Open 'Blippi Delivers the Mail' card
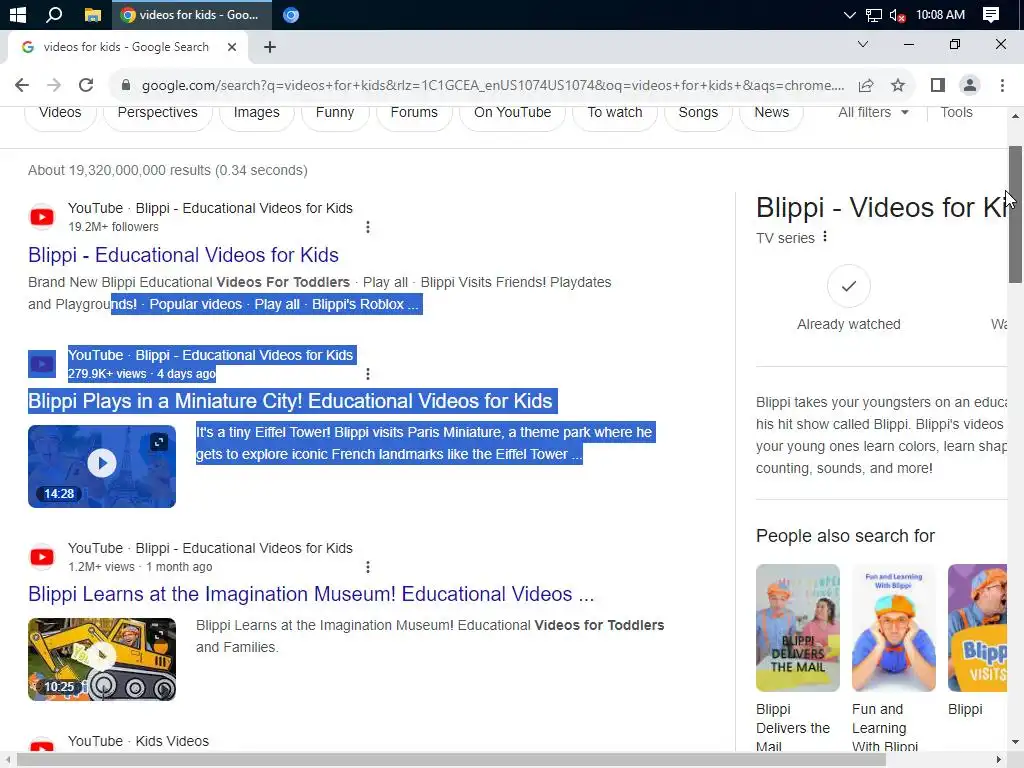Viewport: 1024px width, 768px height. point(797,656)
